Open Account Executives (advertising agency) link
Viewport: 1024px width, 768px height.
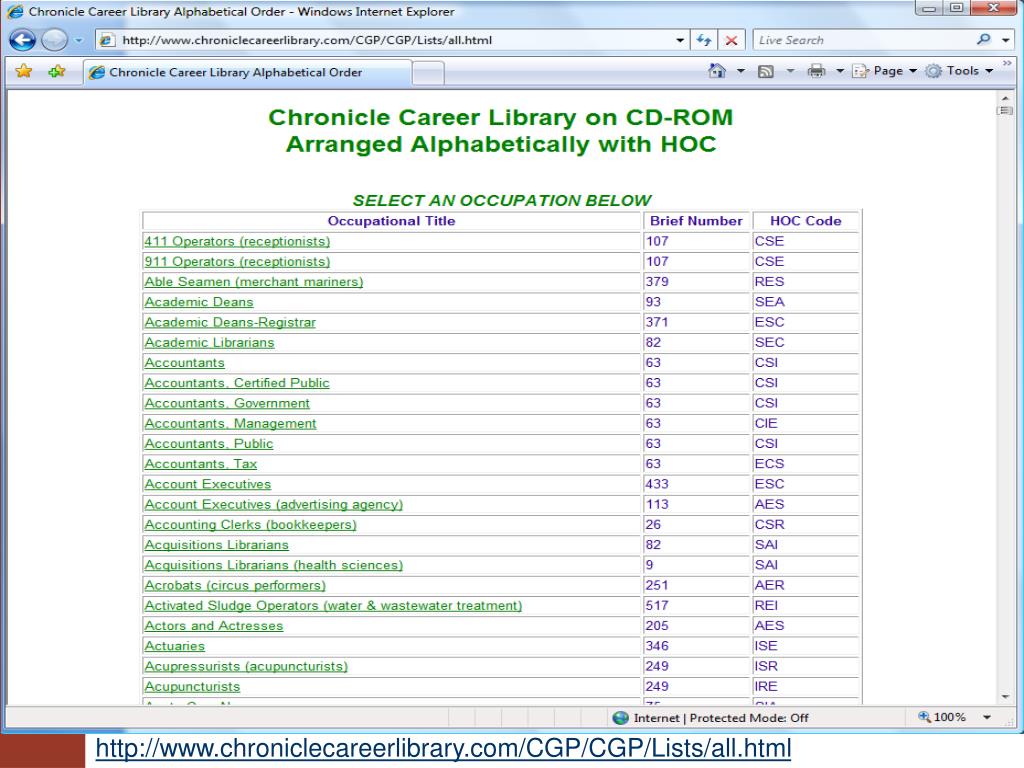[x=274, y=504]
